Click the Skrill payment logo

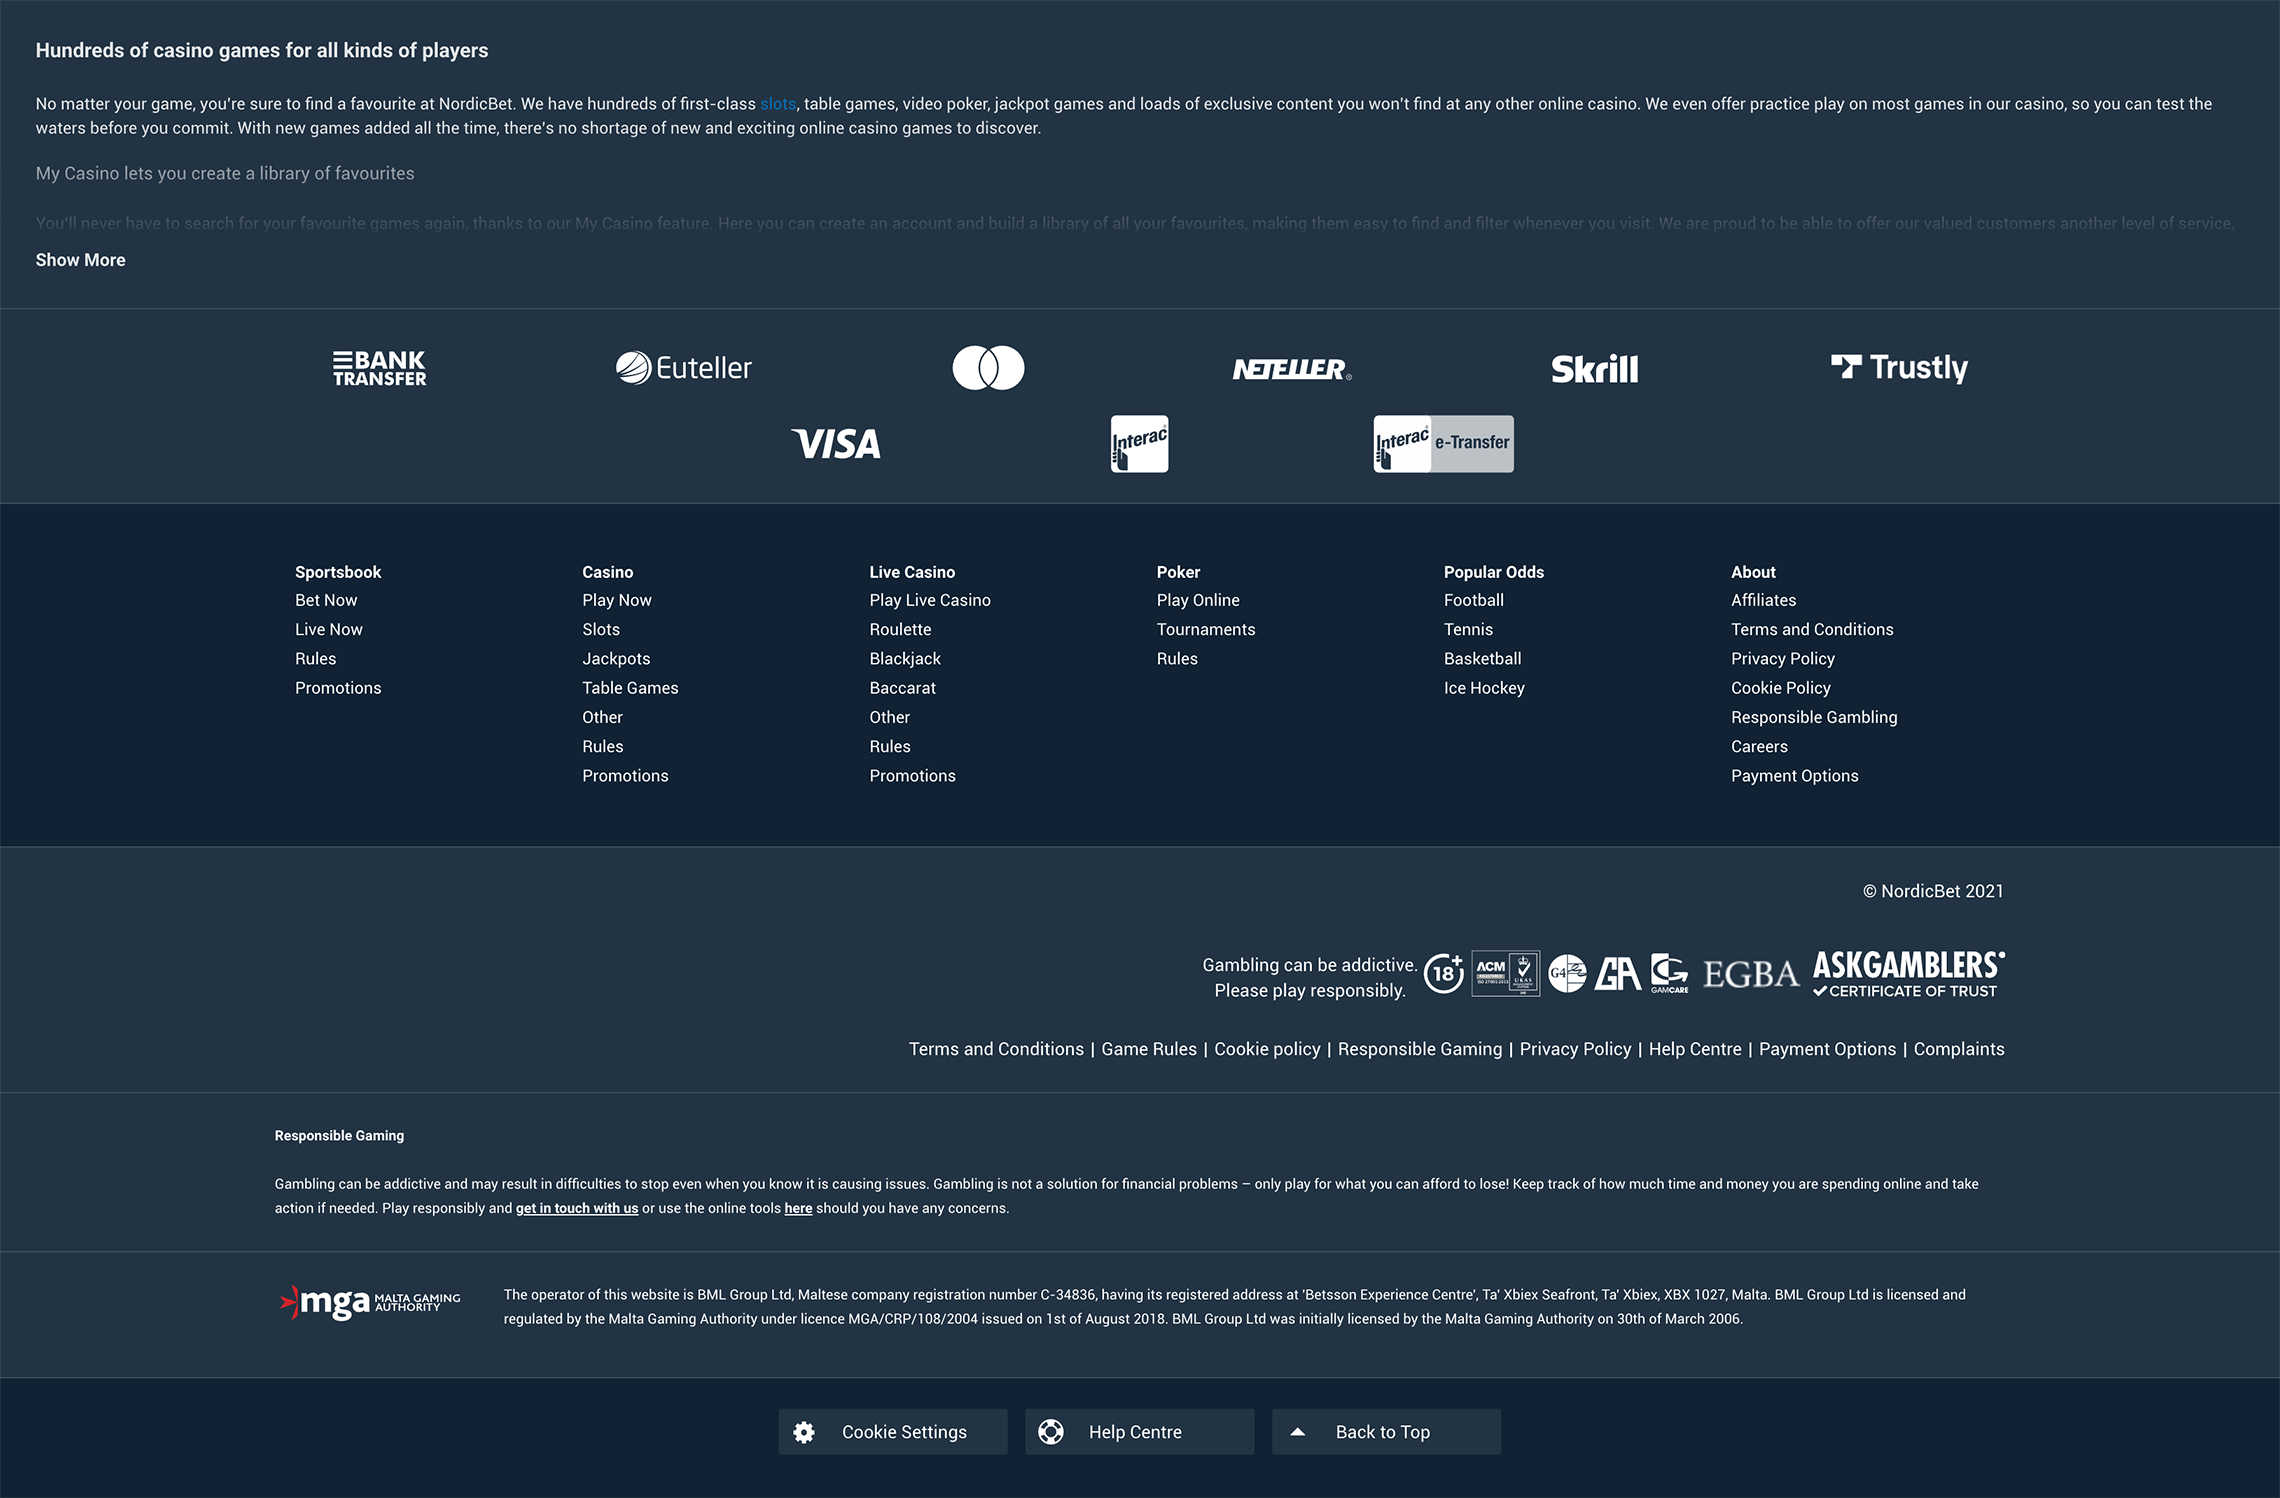pos(1594,369)
